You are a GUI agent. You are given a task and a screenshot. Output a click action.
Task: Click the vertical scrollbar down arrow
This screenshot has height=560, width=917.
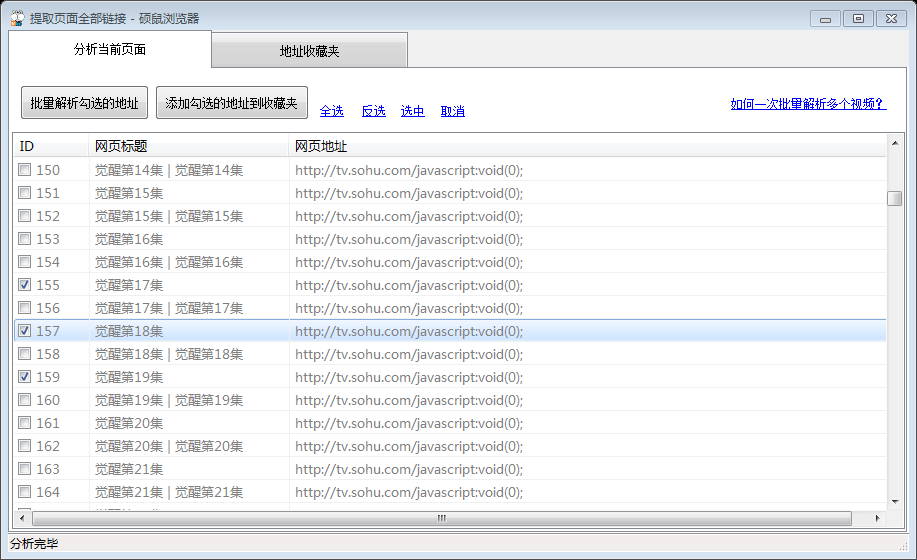(x=895, y=502)
